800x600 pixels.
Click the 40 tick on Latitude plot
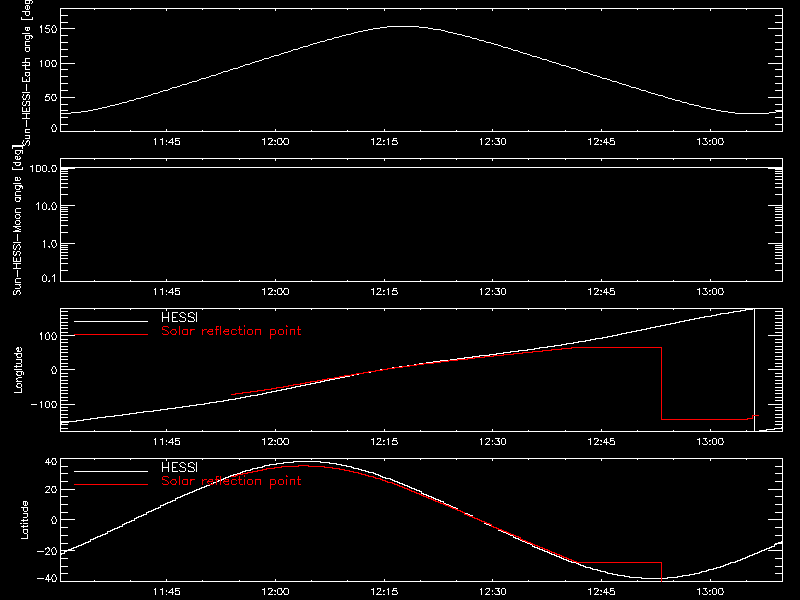pyautogui.click(x=51, y=462)
